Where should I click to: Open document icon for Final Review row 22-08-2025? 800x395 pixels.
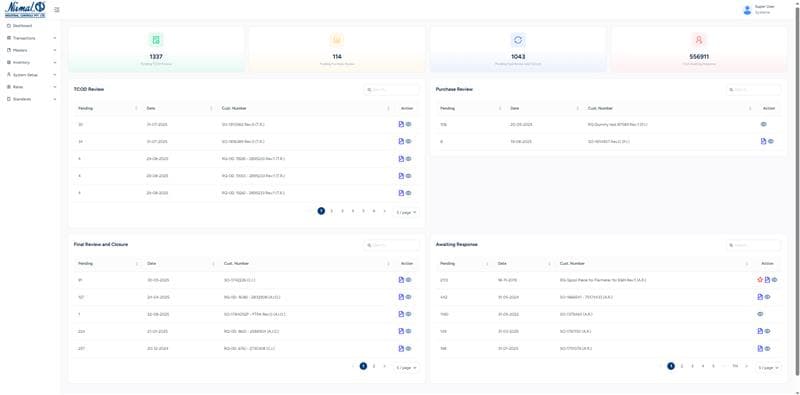(x=401, y=314)
